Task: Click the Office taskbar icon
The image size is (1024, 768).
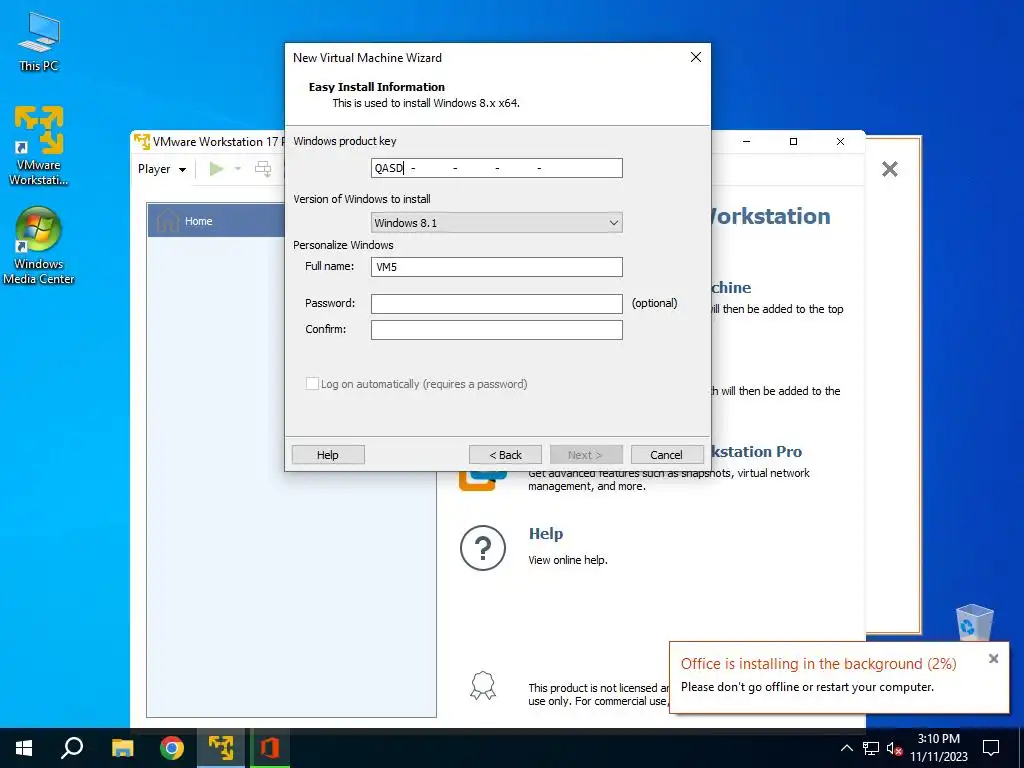Action: click(270, 748)
